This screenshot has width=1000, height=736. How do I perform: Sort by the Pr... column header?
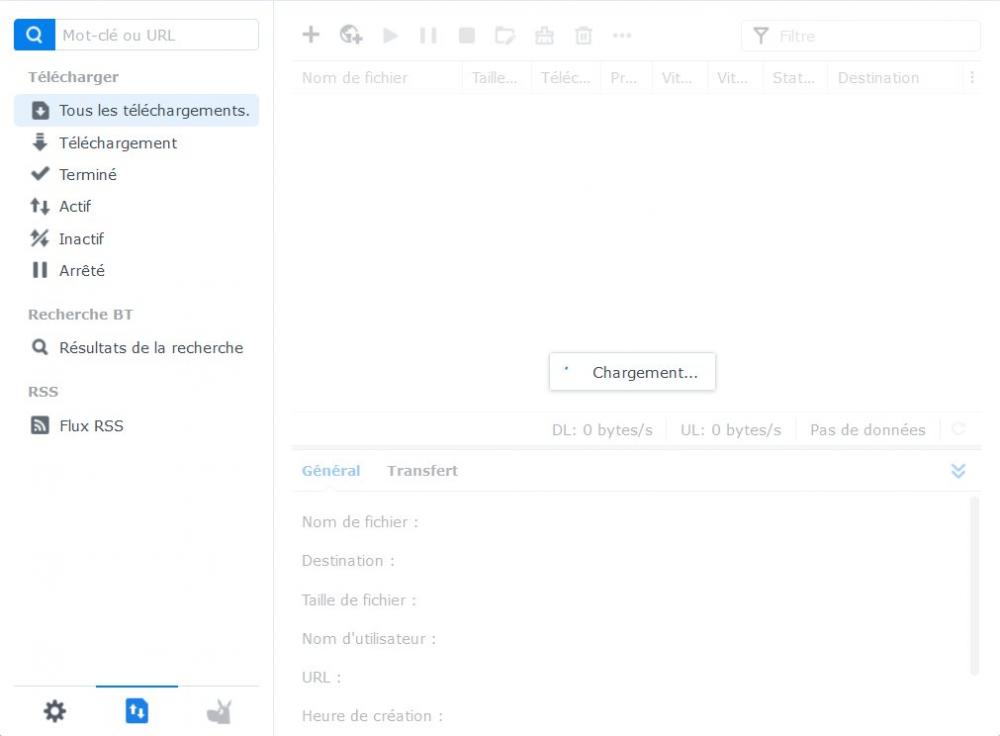point(626,78)
